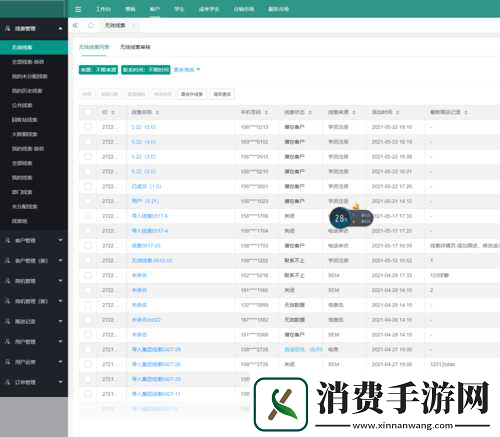
Task: Open the floating round 28 widget
Action: point(340,218)
